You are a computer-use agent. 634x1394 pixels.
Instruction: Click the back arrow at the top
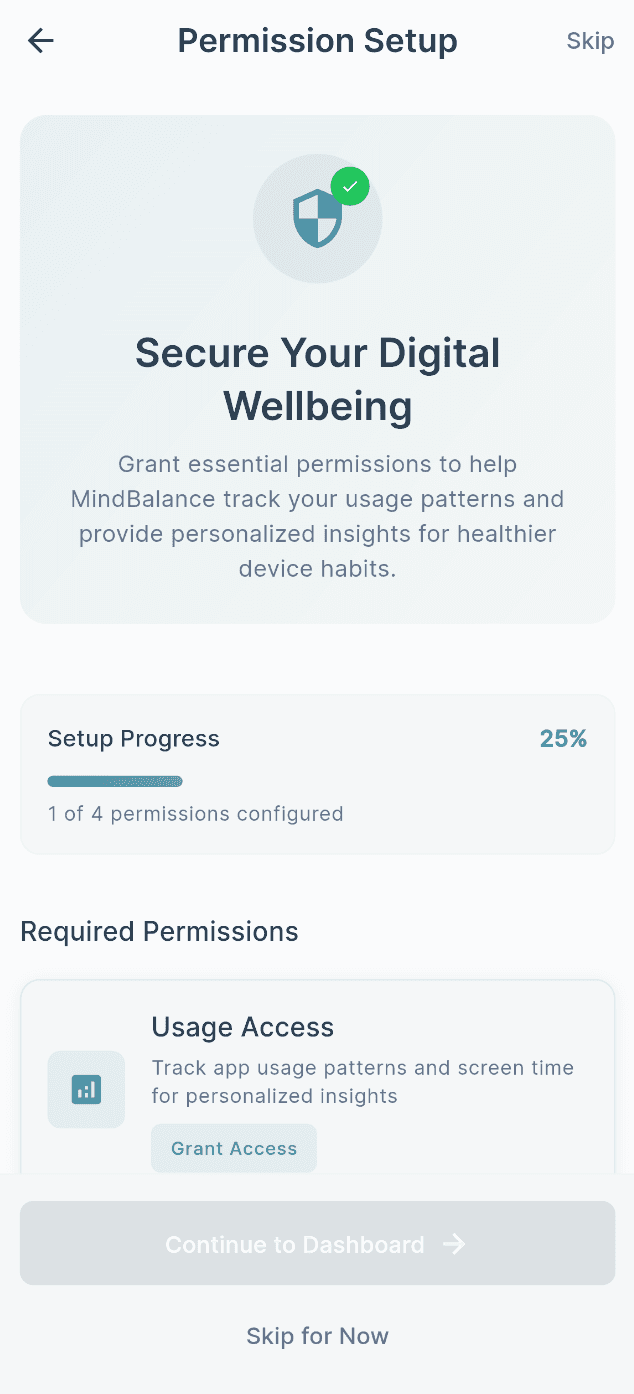tap(40, 41)
